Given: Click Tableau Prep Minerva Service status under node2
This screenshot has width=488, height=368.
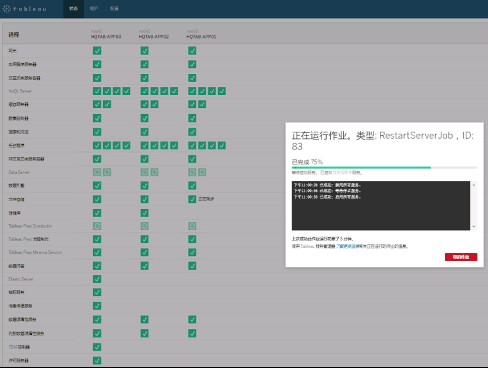Looking at the screenshot, I should coord(144,252).
